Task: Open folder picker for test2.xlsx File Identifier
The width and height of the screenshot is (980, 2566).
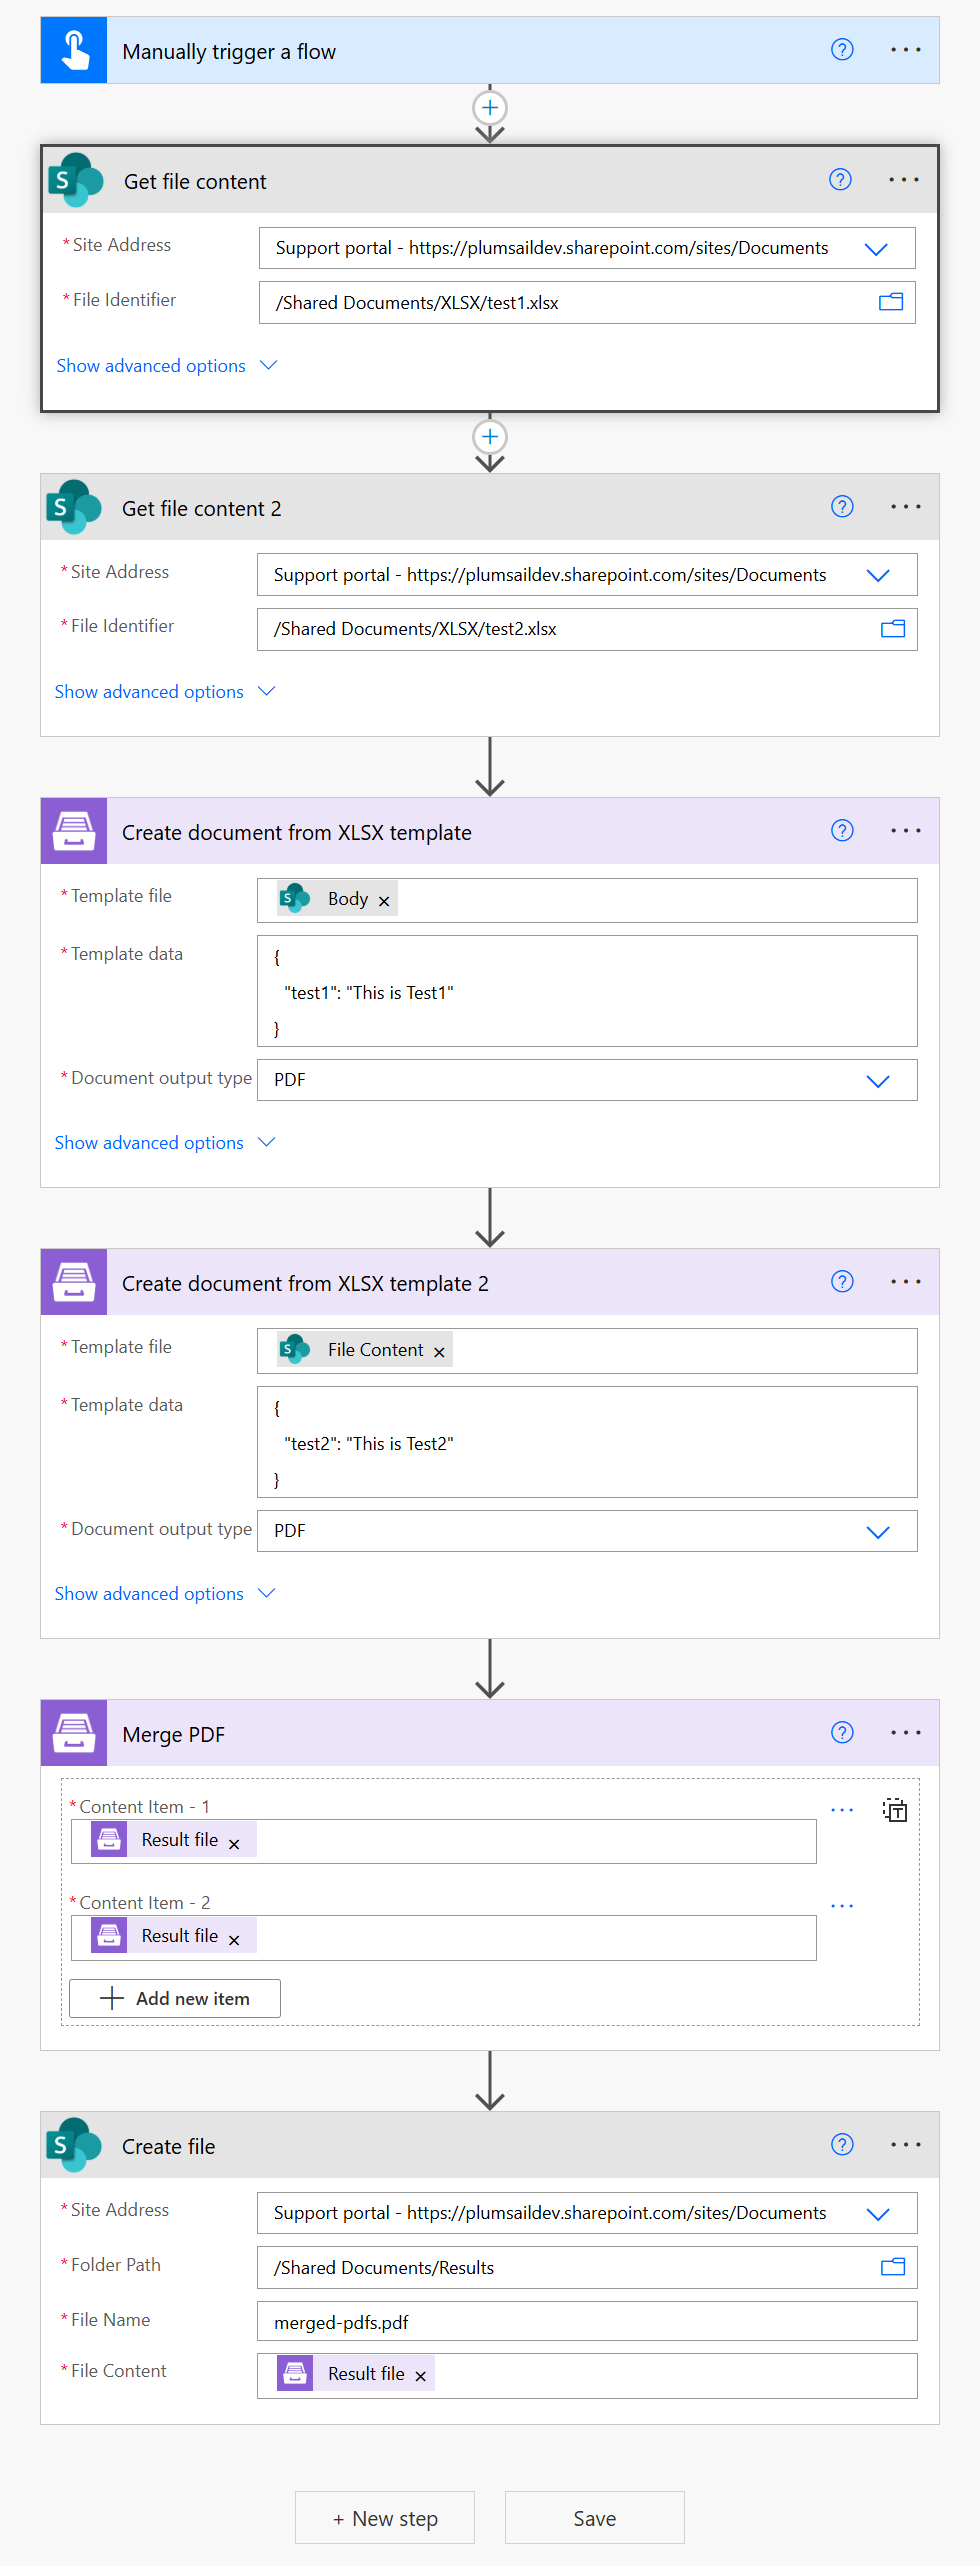Action: (x=892, y=629)
